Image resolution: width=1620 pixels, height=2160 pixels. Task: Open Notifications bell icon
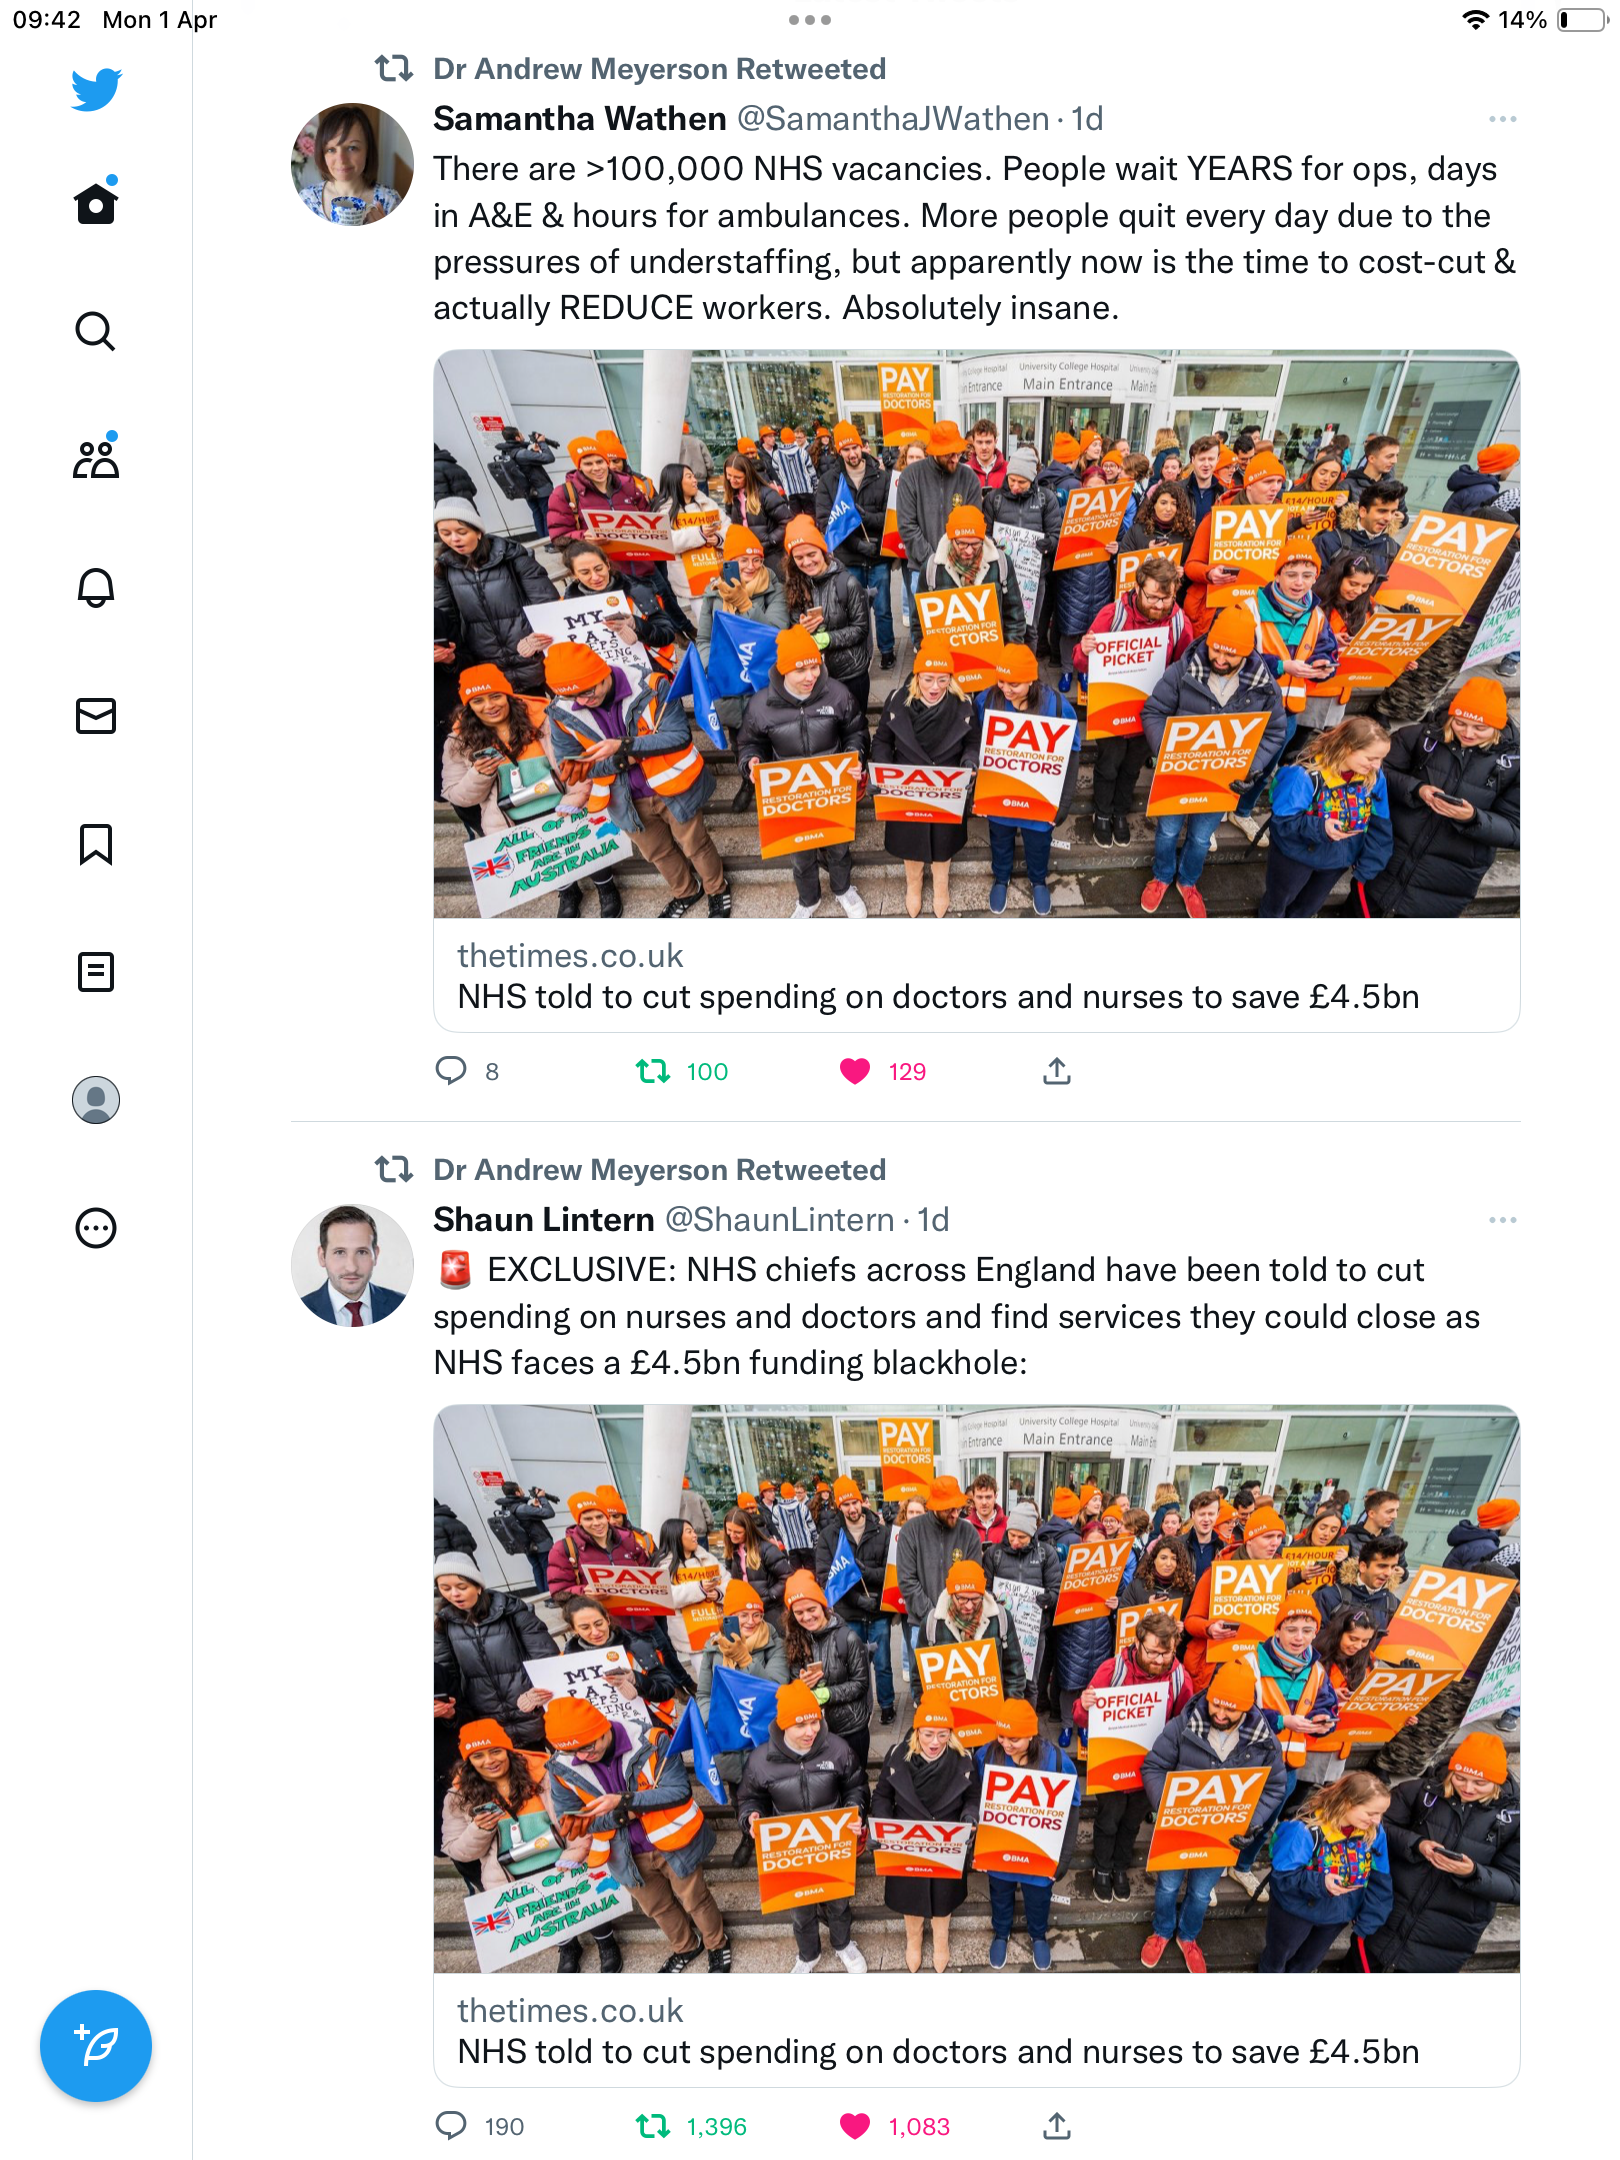click(96, 587)
